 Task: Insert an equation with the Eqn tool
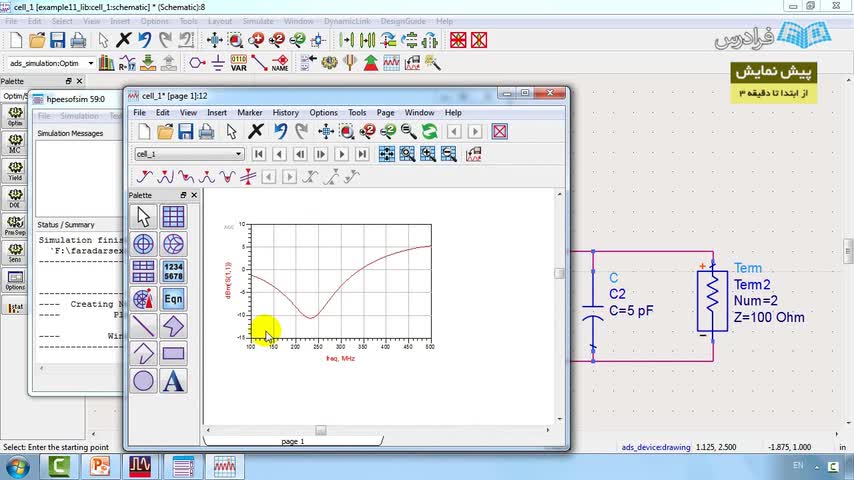(173, 299)
